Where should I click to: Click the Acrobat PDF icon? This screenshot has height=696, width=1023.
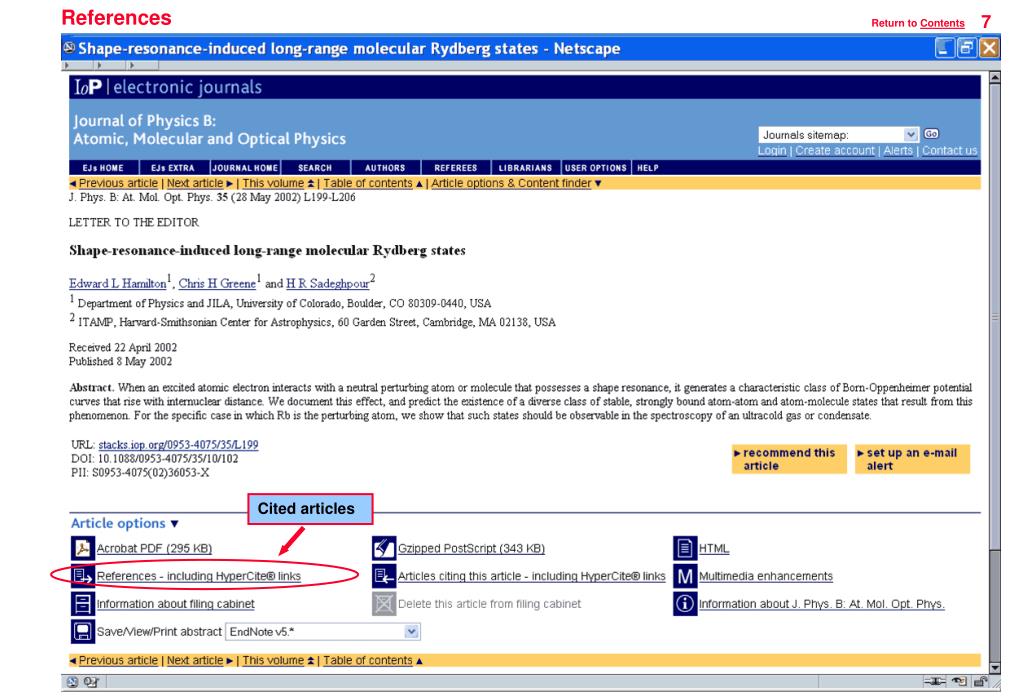pos(82,547)
